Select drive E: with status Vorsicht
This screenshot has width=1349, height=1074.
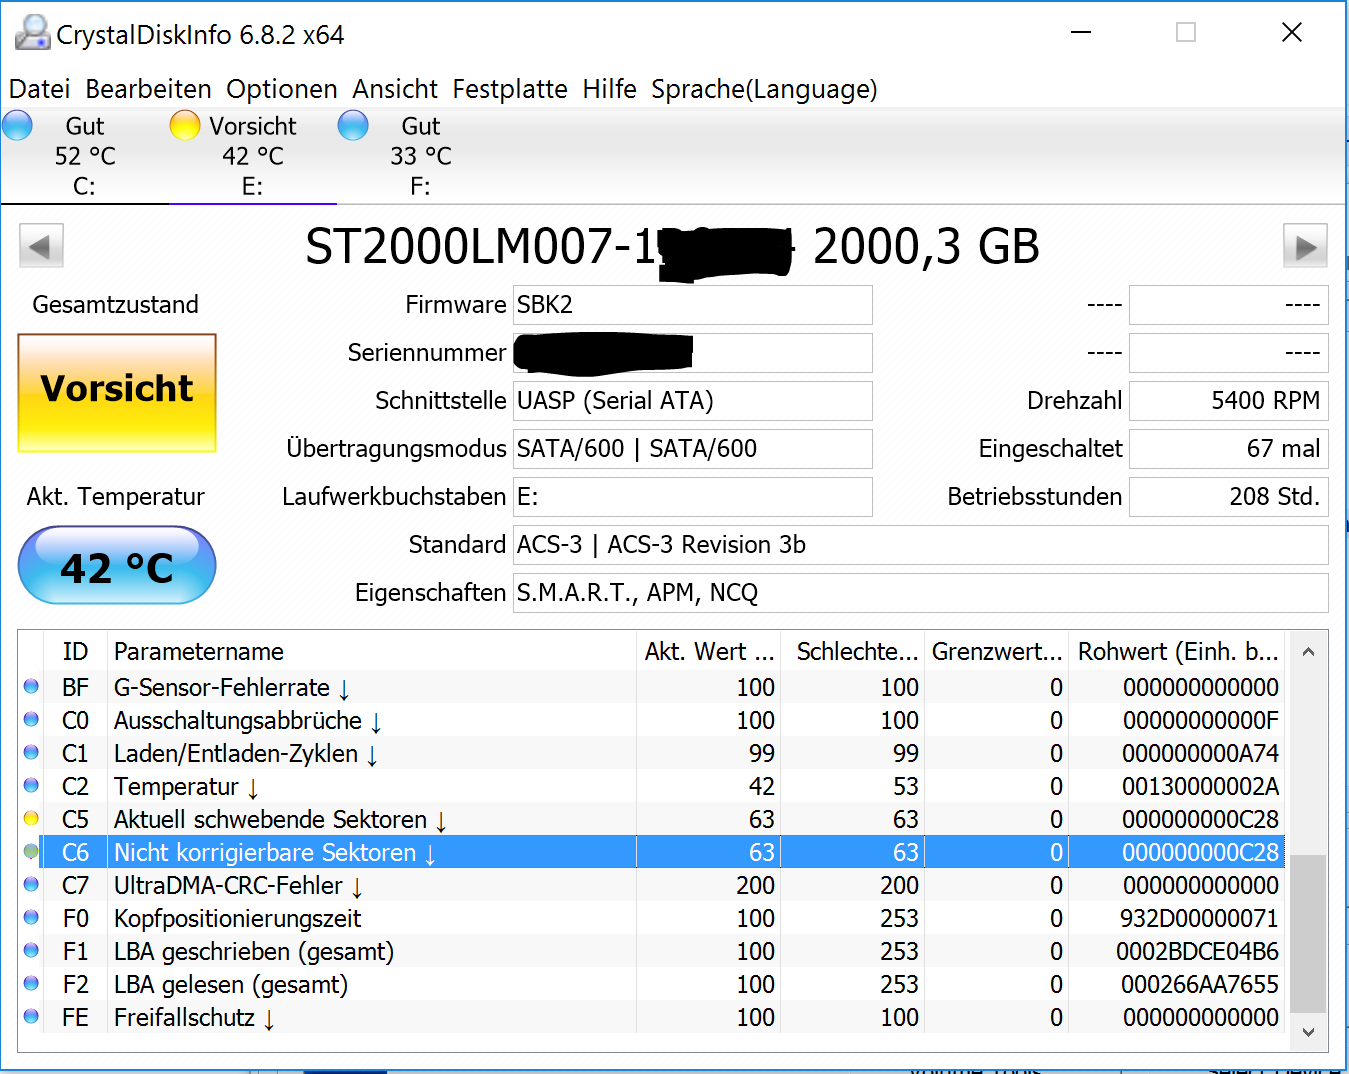point(253,156)
